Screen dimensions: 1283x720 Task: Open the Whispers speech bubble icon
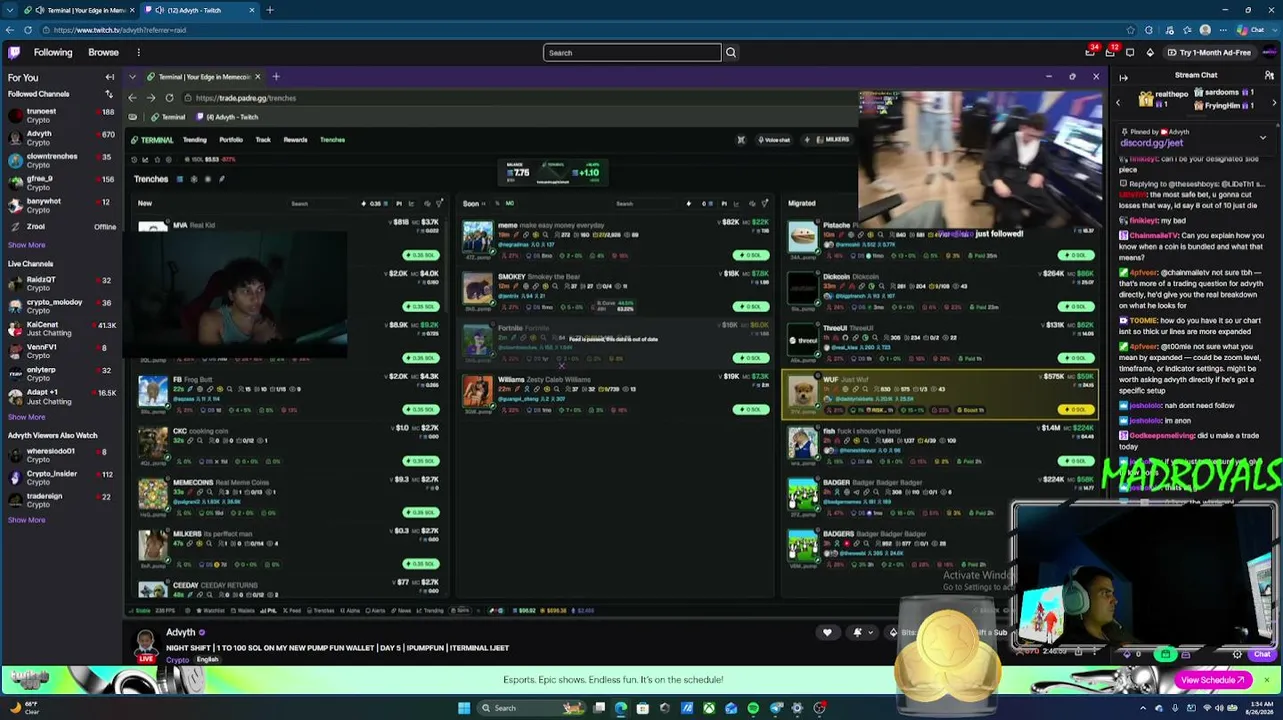click(x=1130, y=52)
